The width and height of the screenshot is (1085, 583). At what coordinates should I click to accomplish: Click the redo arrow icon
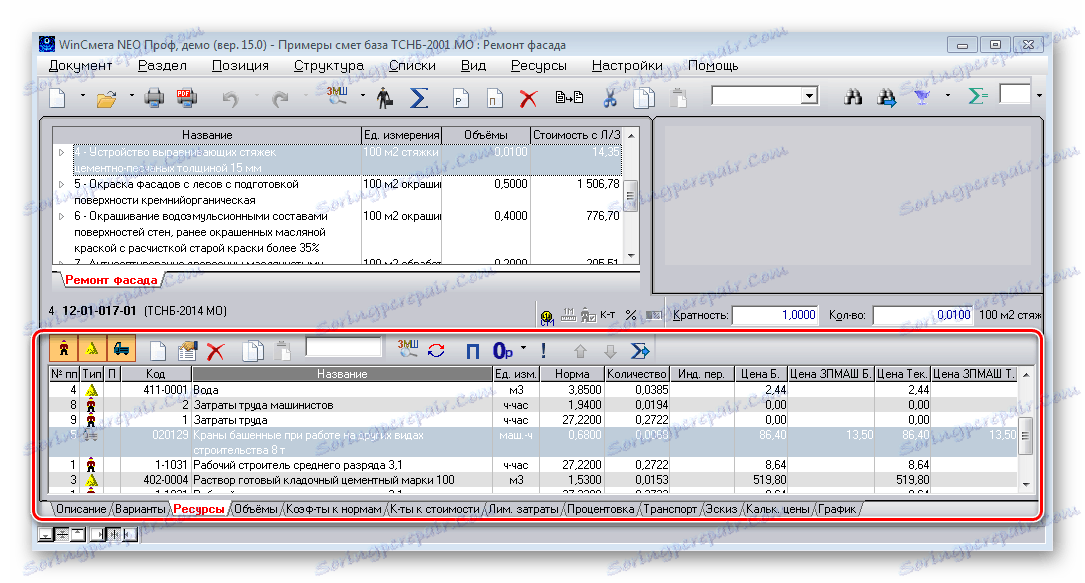(x=280, y=99)
